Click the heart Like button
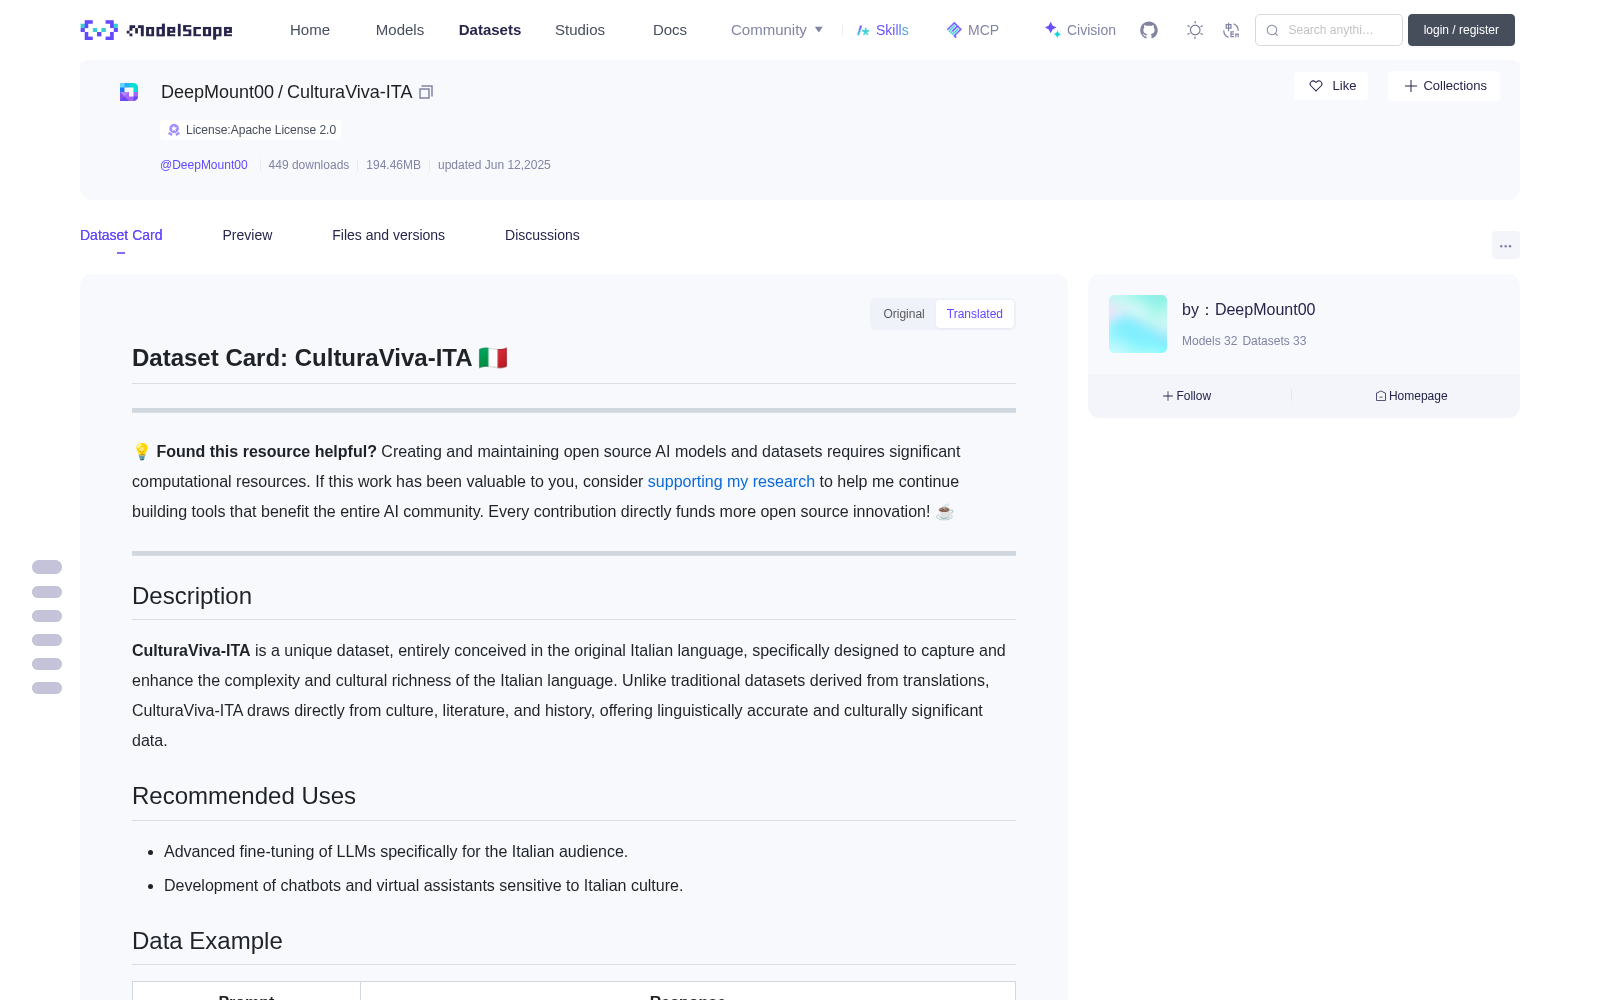The image size is (1600, 1000). pyautogui.click(x=1331, y=86)
